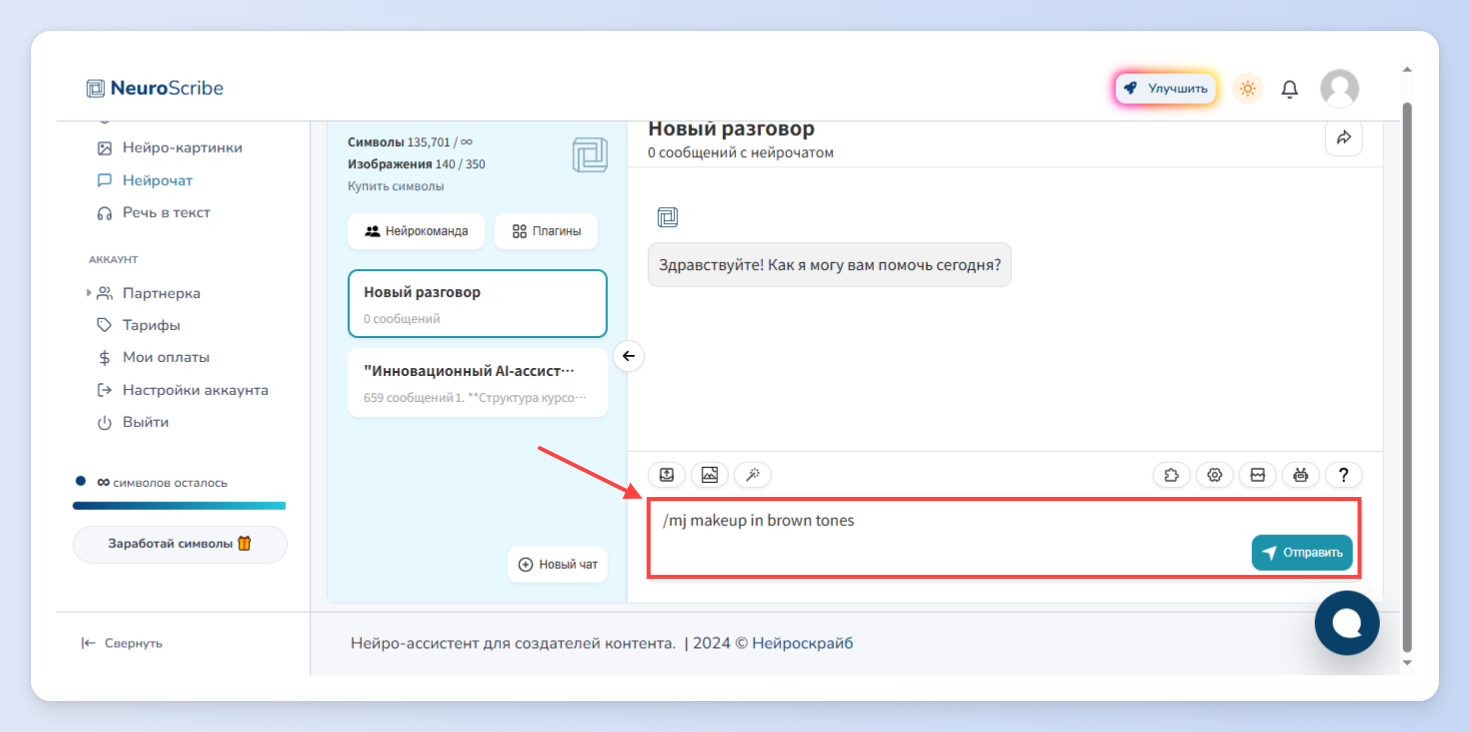Click the Новый чат button
The image size is (1470, 732).
coord(557,564)
